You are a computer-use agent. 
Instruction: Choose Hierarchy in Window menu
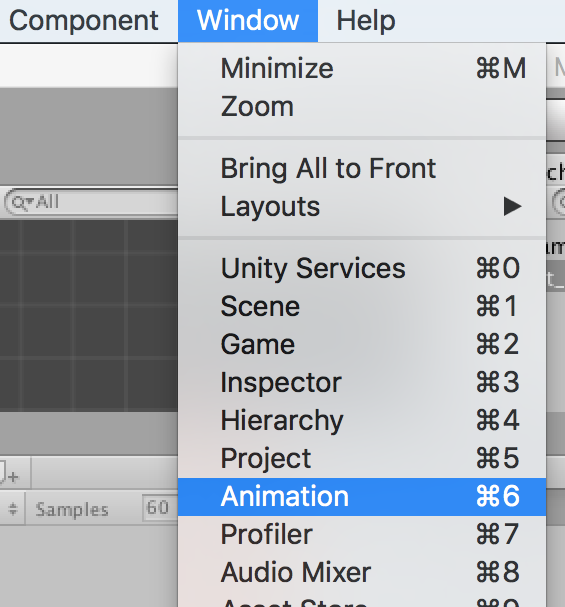(362, 420)
